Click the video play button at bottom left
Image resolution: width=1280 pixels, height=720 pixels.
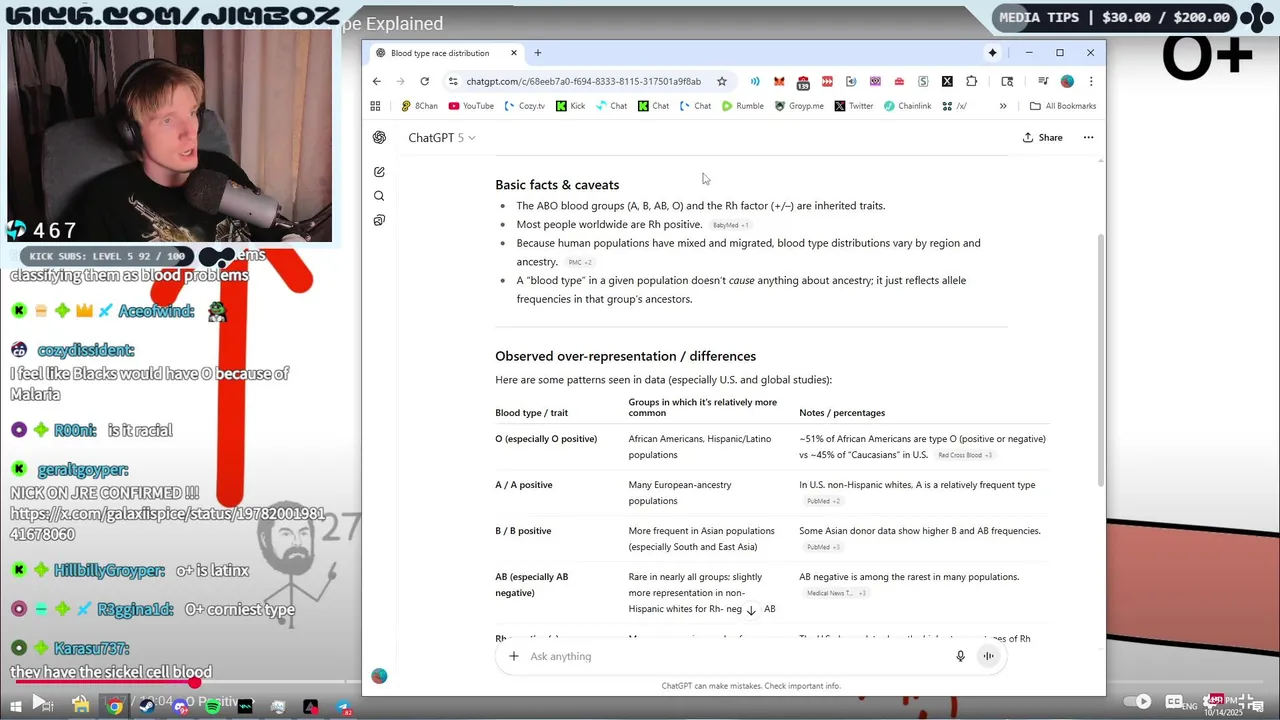click(39, 703)
